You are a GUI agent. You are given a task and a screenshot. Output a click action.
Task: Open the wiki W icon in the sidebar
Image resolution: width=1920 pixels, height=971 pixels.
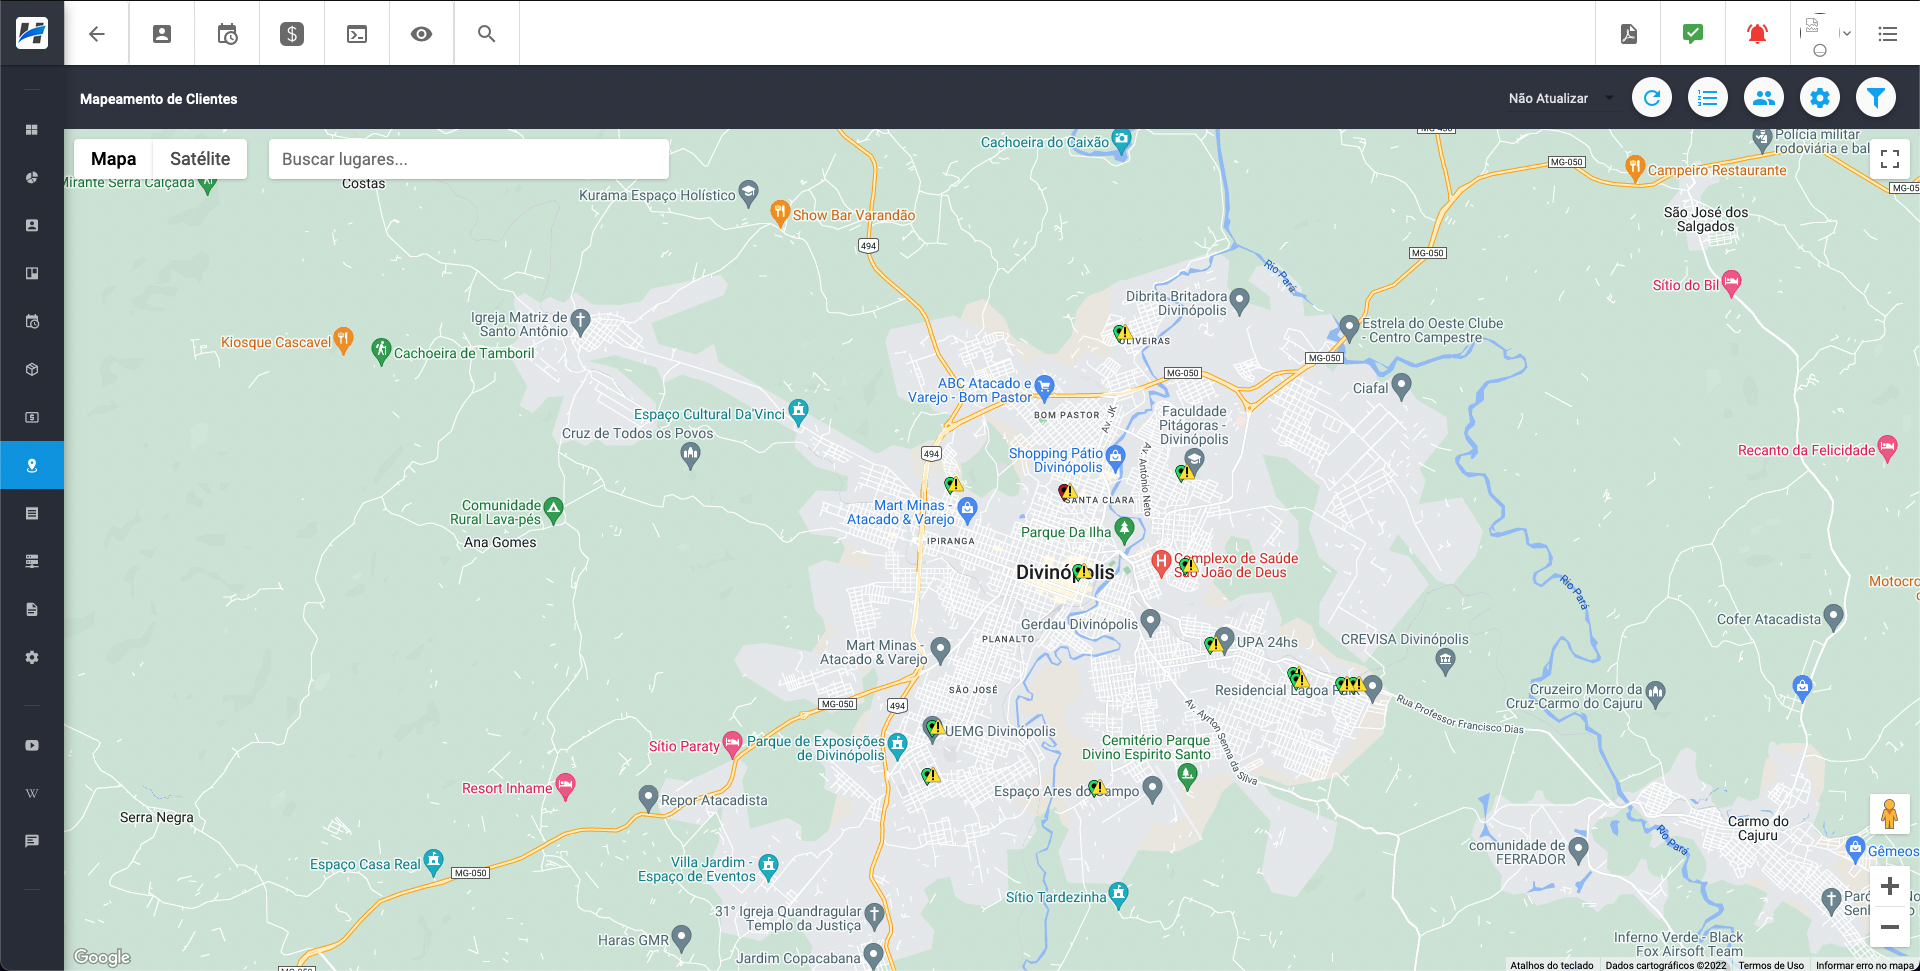point(32,794)
